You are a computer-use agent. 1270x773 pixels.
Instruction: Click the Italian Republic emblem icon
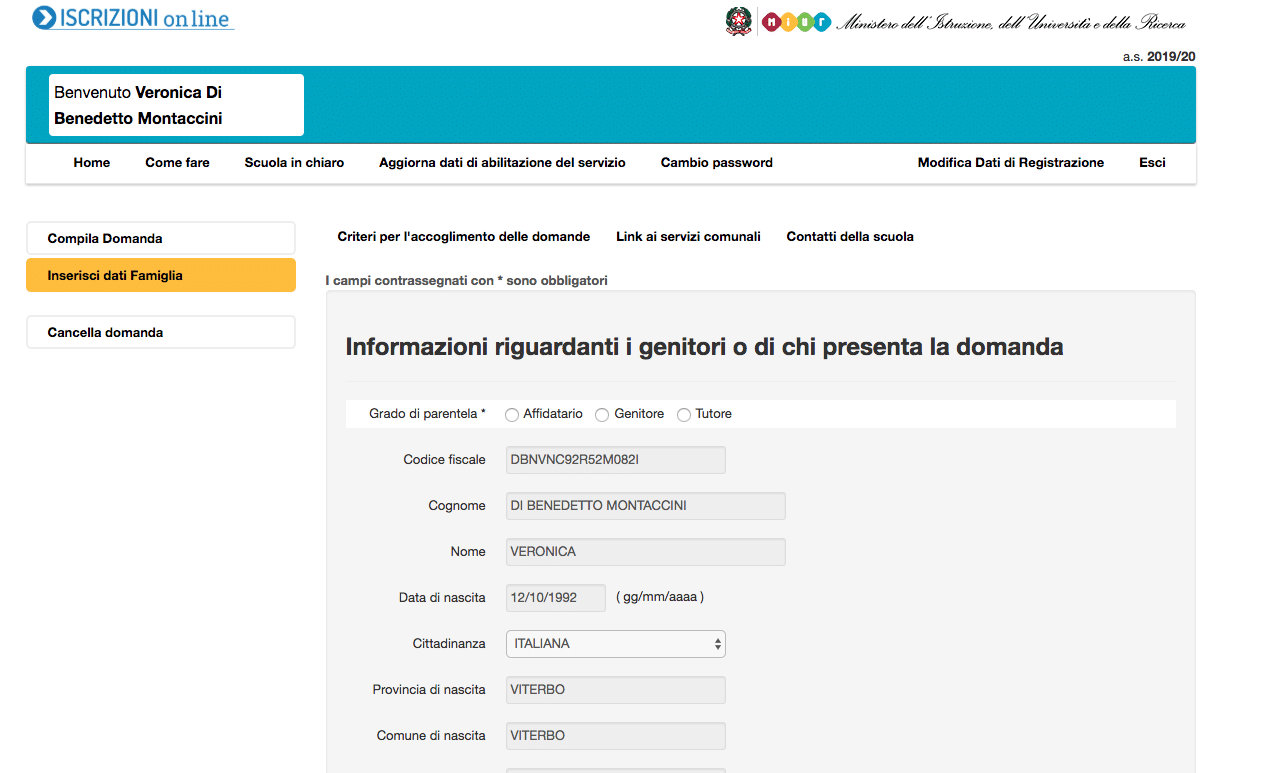click(739, 21)
